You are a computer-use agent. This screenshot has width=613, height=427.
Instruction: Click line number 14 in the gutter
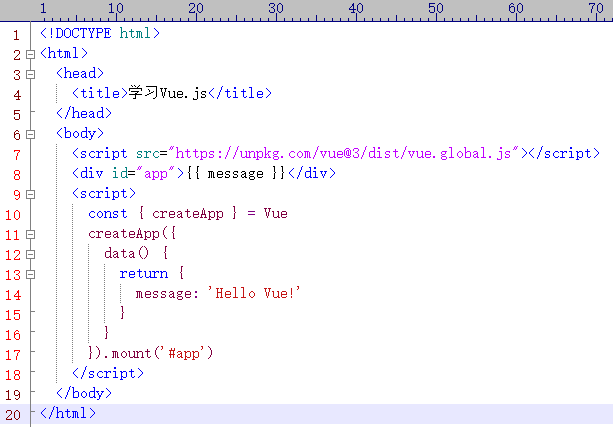click(x=13, y=294)
